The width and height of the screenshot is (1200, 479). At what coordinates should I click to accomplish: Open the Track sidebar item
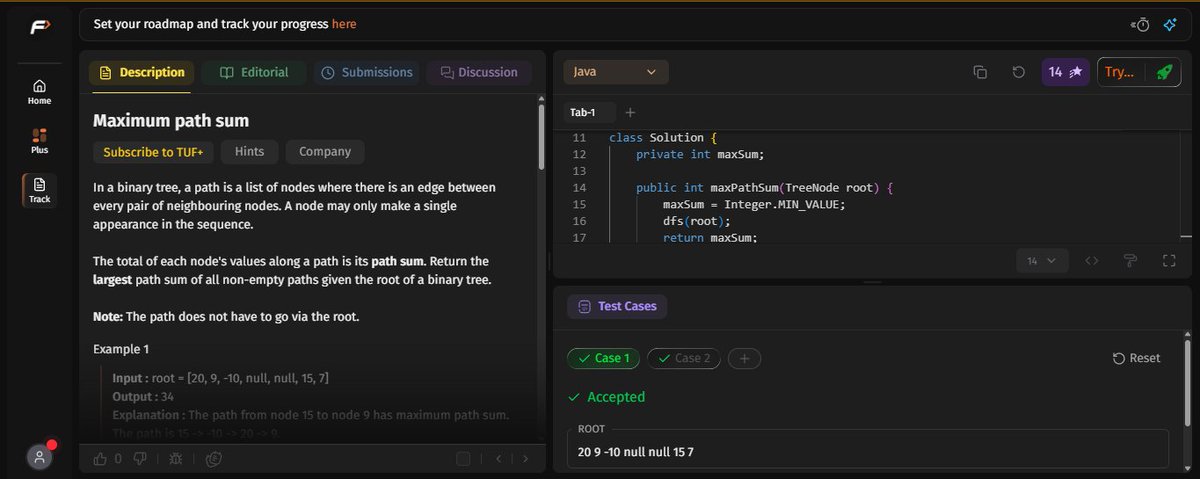point(39,190)
